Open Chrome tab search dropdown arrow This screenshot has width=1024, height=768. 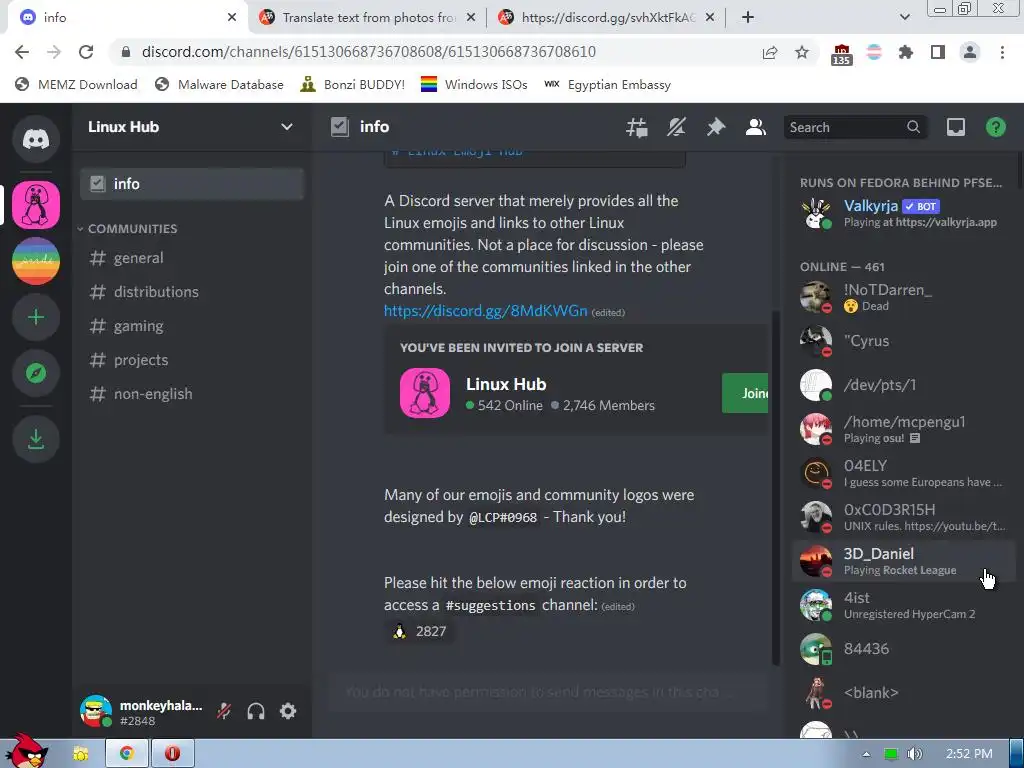[x=904, y=17]
